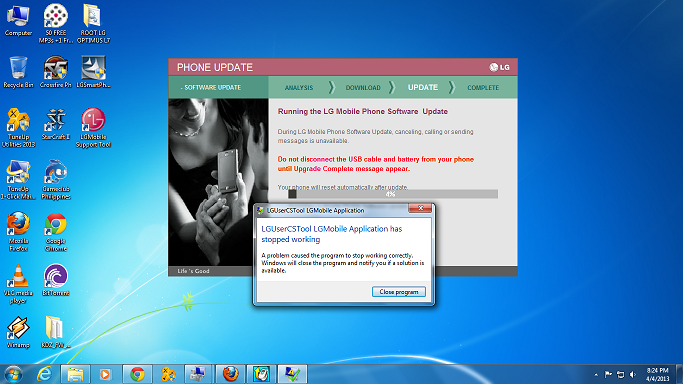Launch Google Chrome from desktop
The image size is (683, 384).
(56, 232)
